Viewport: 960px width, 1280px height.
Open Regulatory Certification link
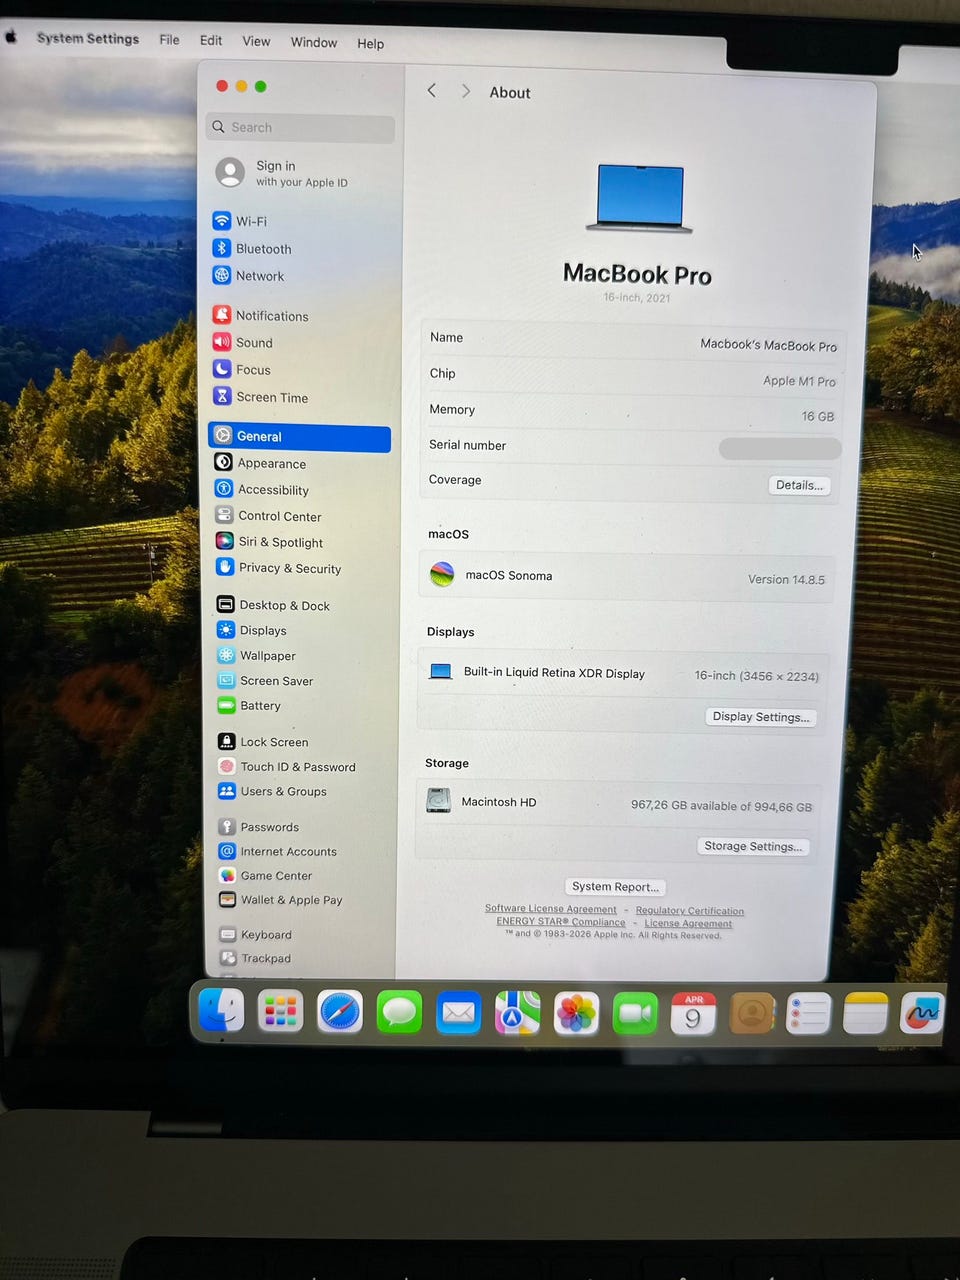pyautogui.click(x=690, y=911)
